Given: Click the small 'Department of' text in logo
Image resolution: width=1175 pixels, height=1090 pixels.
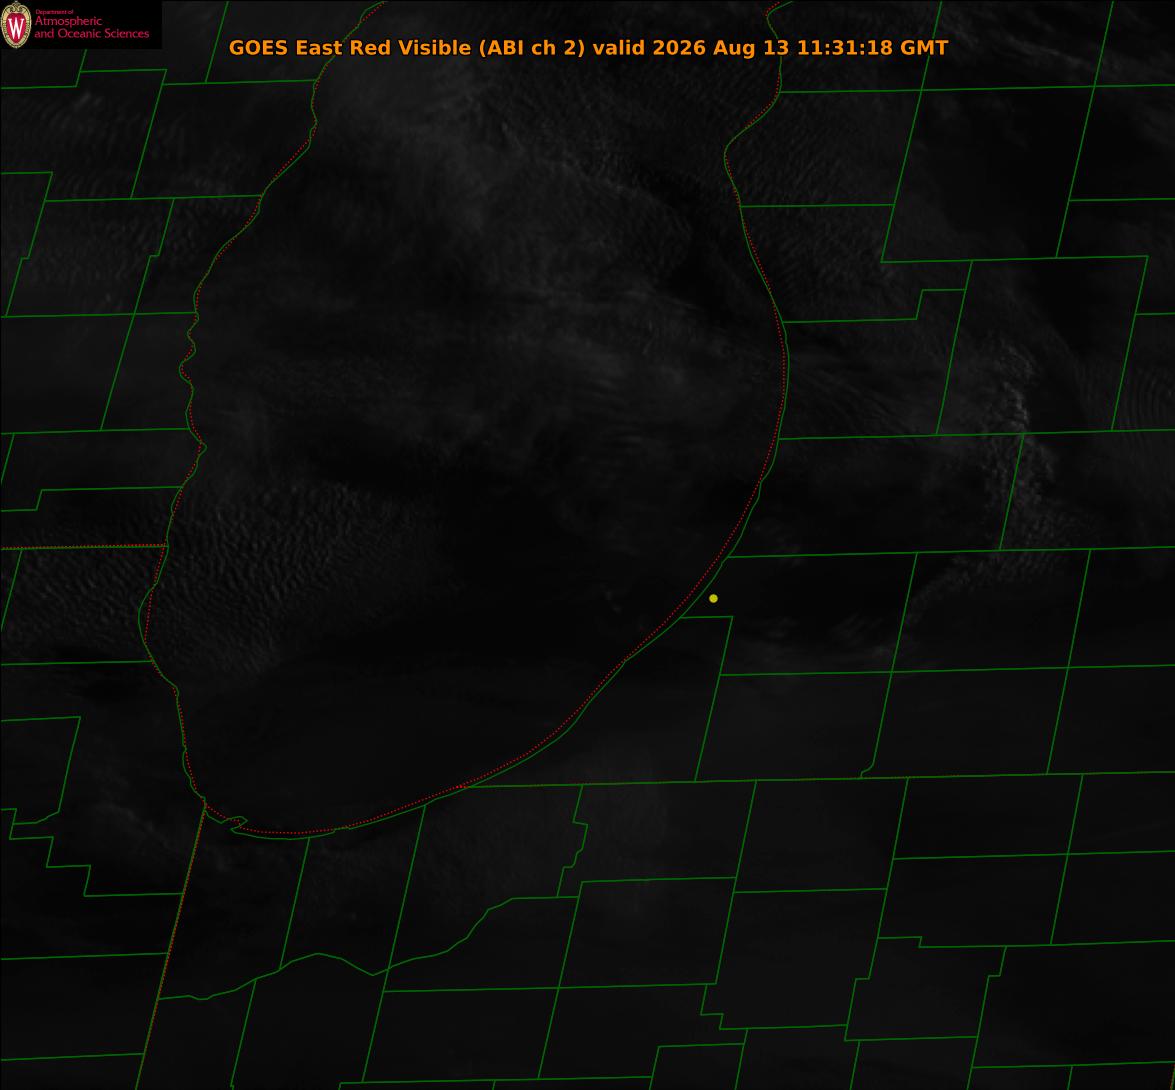Looking at the screenshot, I should coord(54,12).
